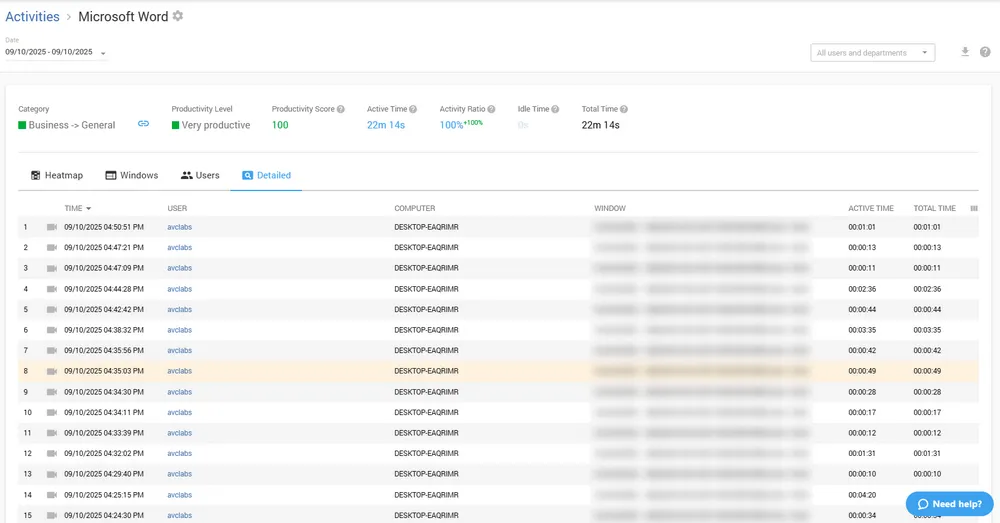Open avclabs user link in row 8
The width and height of the screenshot is (1000, 523).
(x=179, y=371)
